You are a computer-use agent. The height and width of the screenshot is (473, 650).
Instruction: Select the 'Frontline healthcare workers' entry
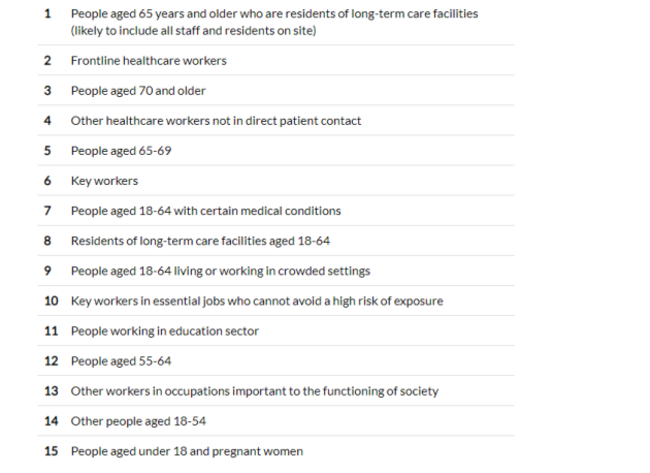[148, 61]
